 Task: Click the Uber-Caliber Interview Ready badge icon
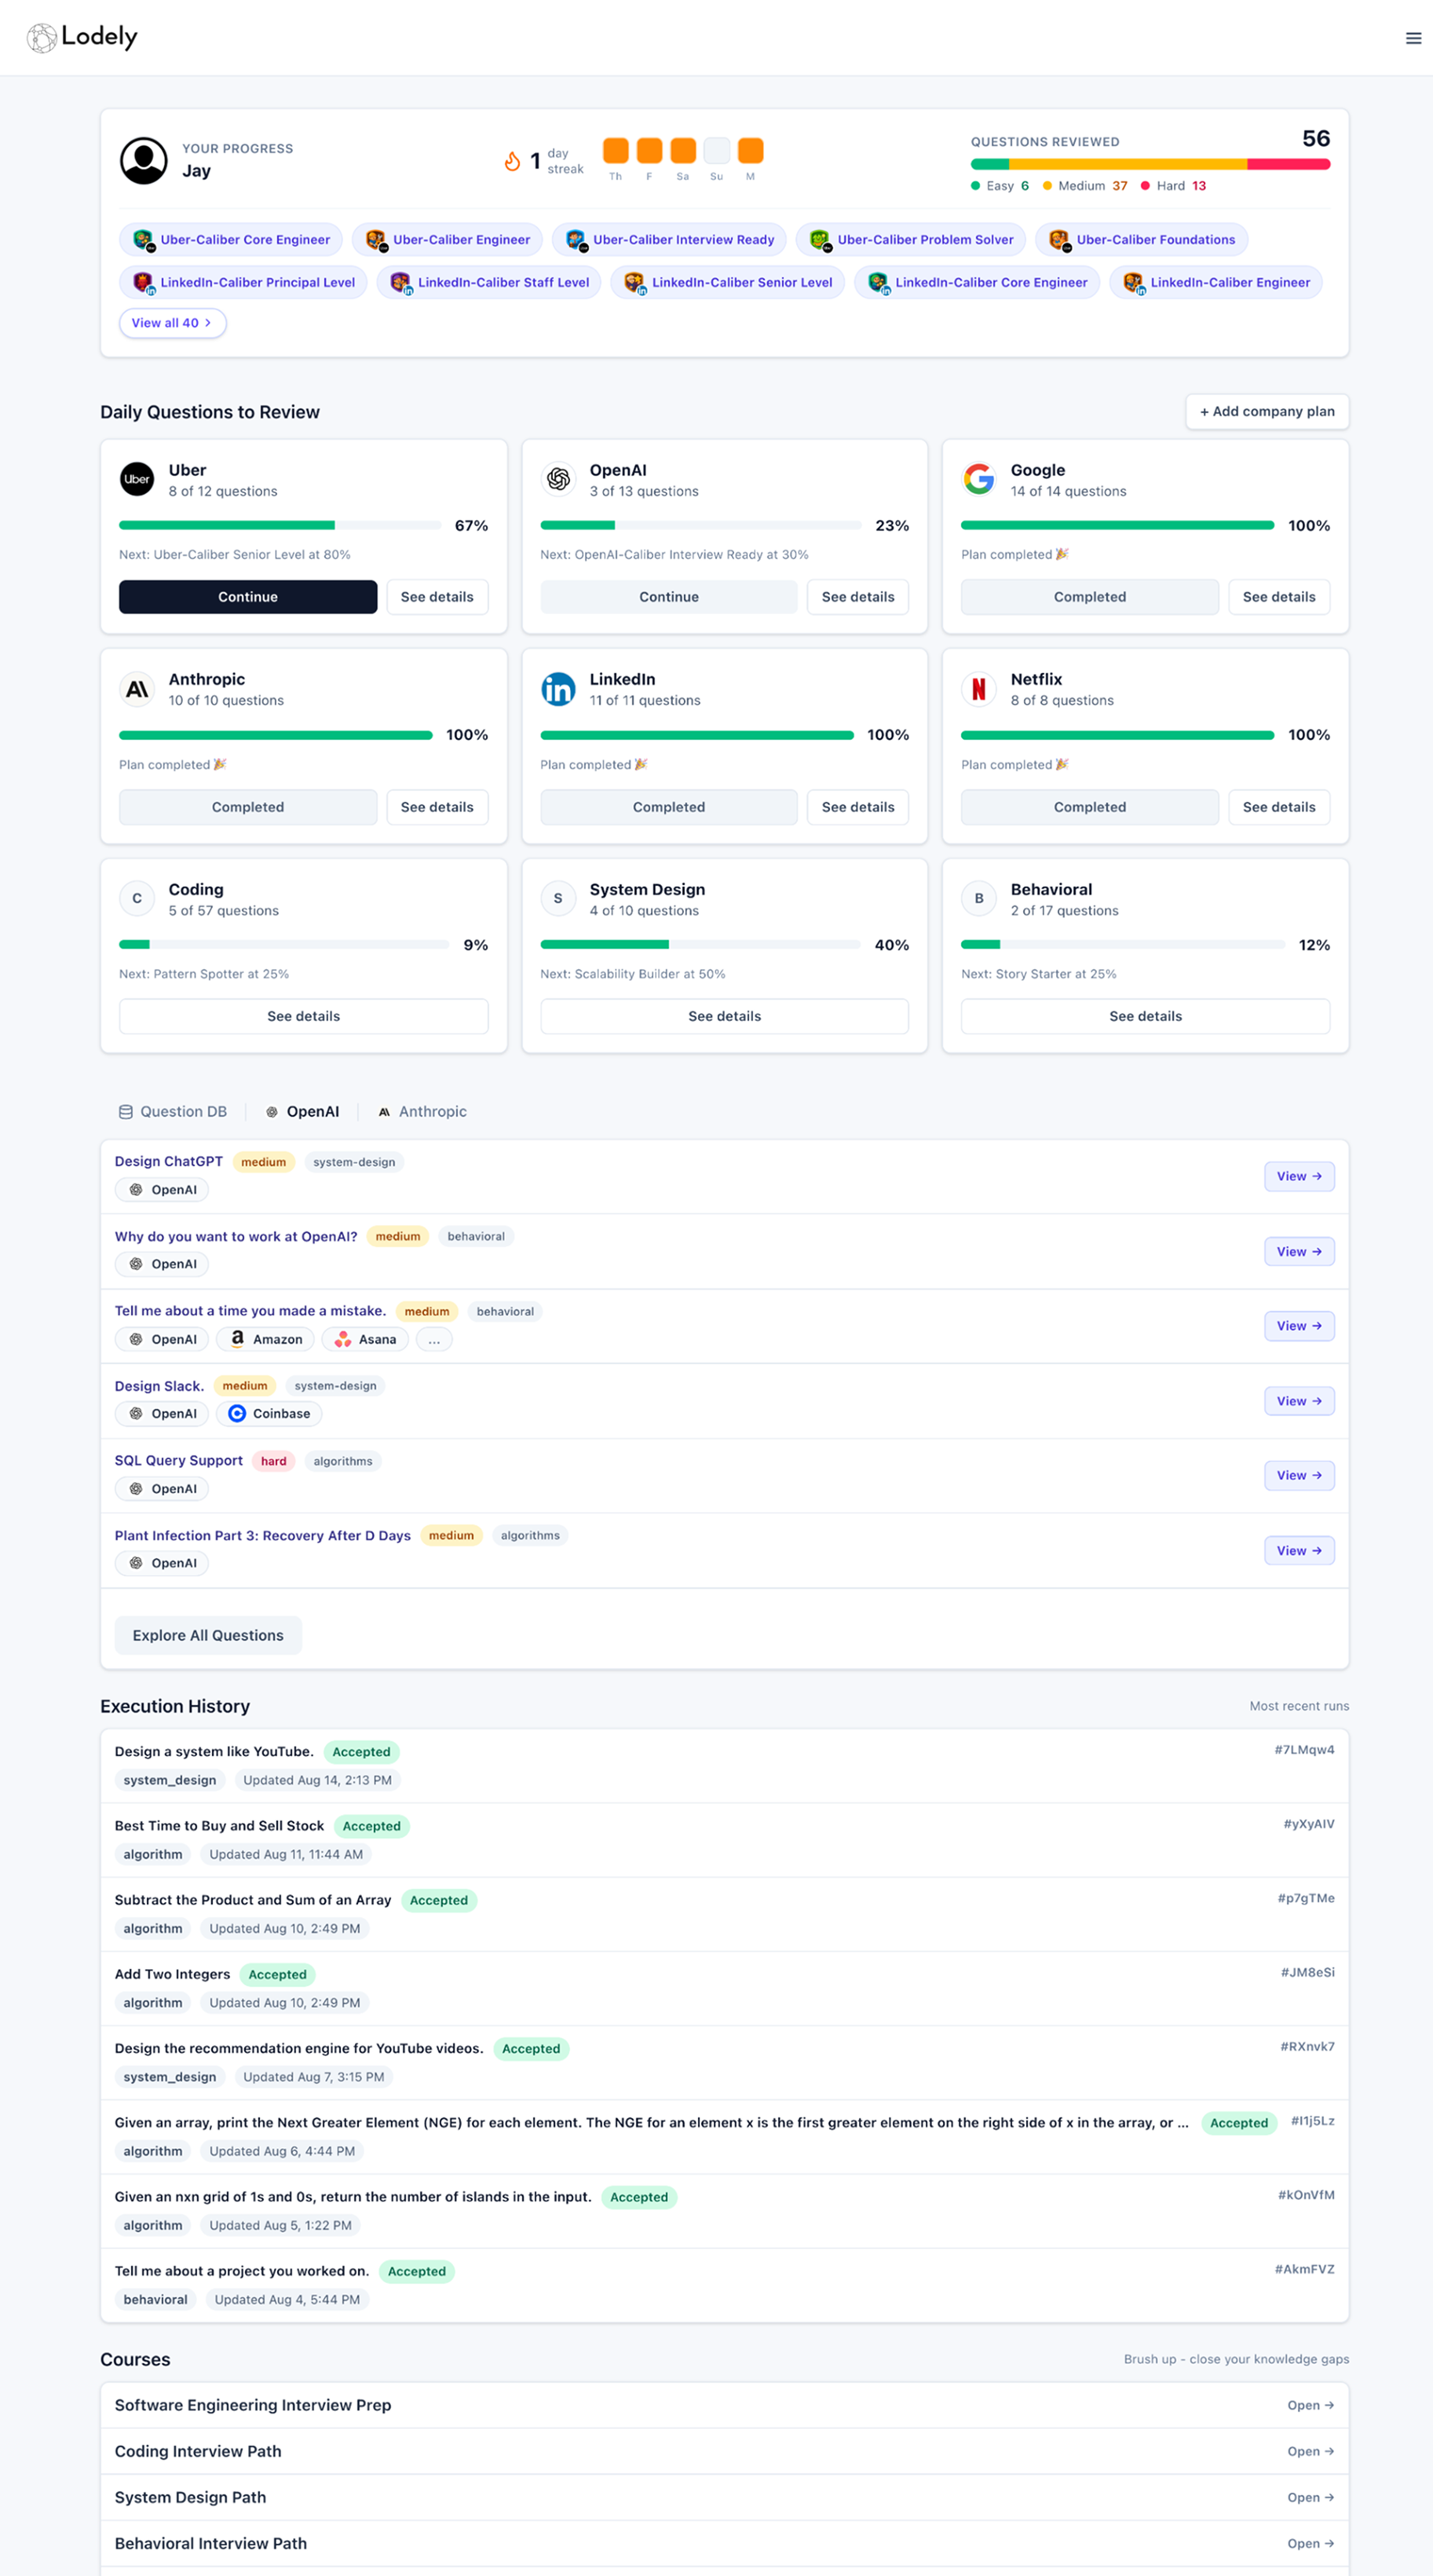576,240
